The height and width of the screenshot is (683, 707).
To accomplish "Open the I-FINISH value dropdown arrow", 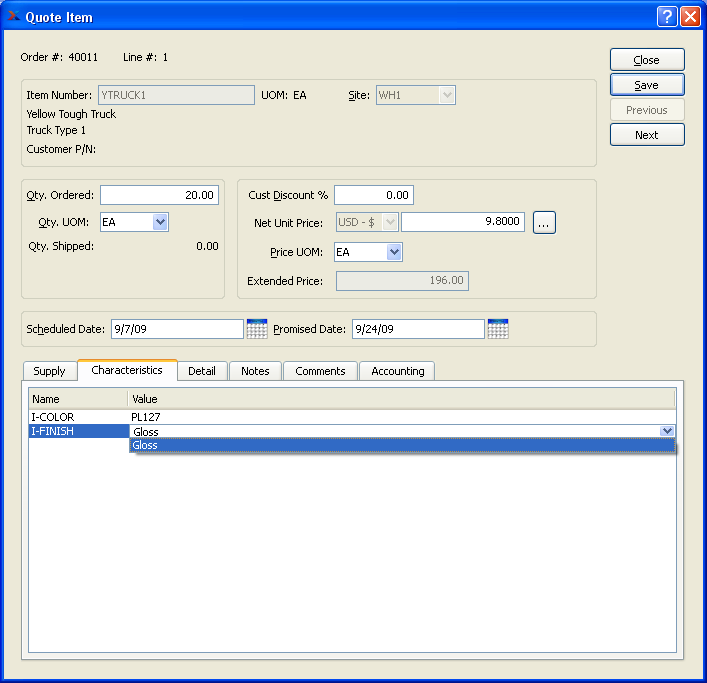I will click(x=667, y=431).
